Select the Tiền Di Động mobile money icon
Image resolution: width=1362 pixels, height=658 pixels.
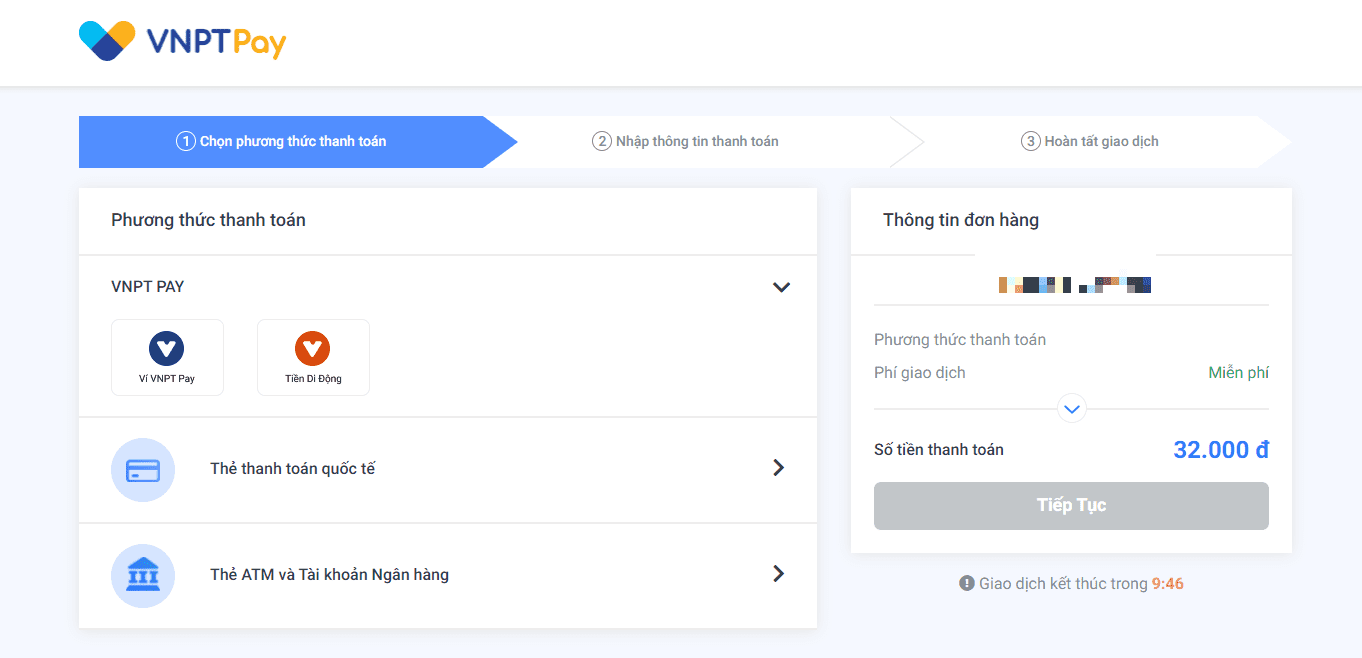click(313, 349)
